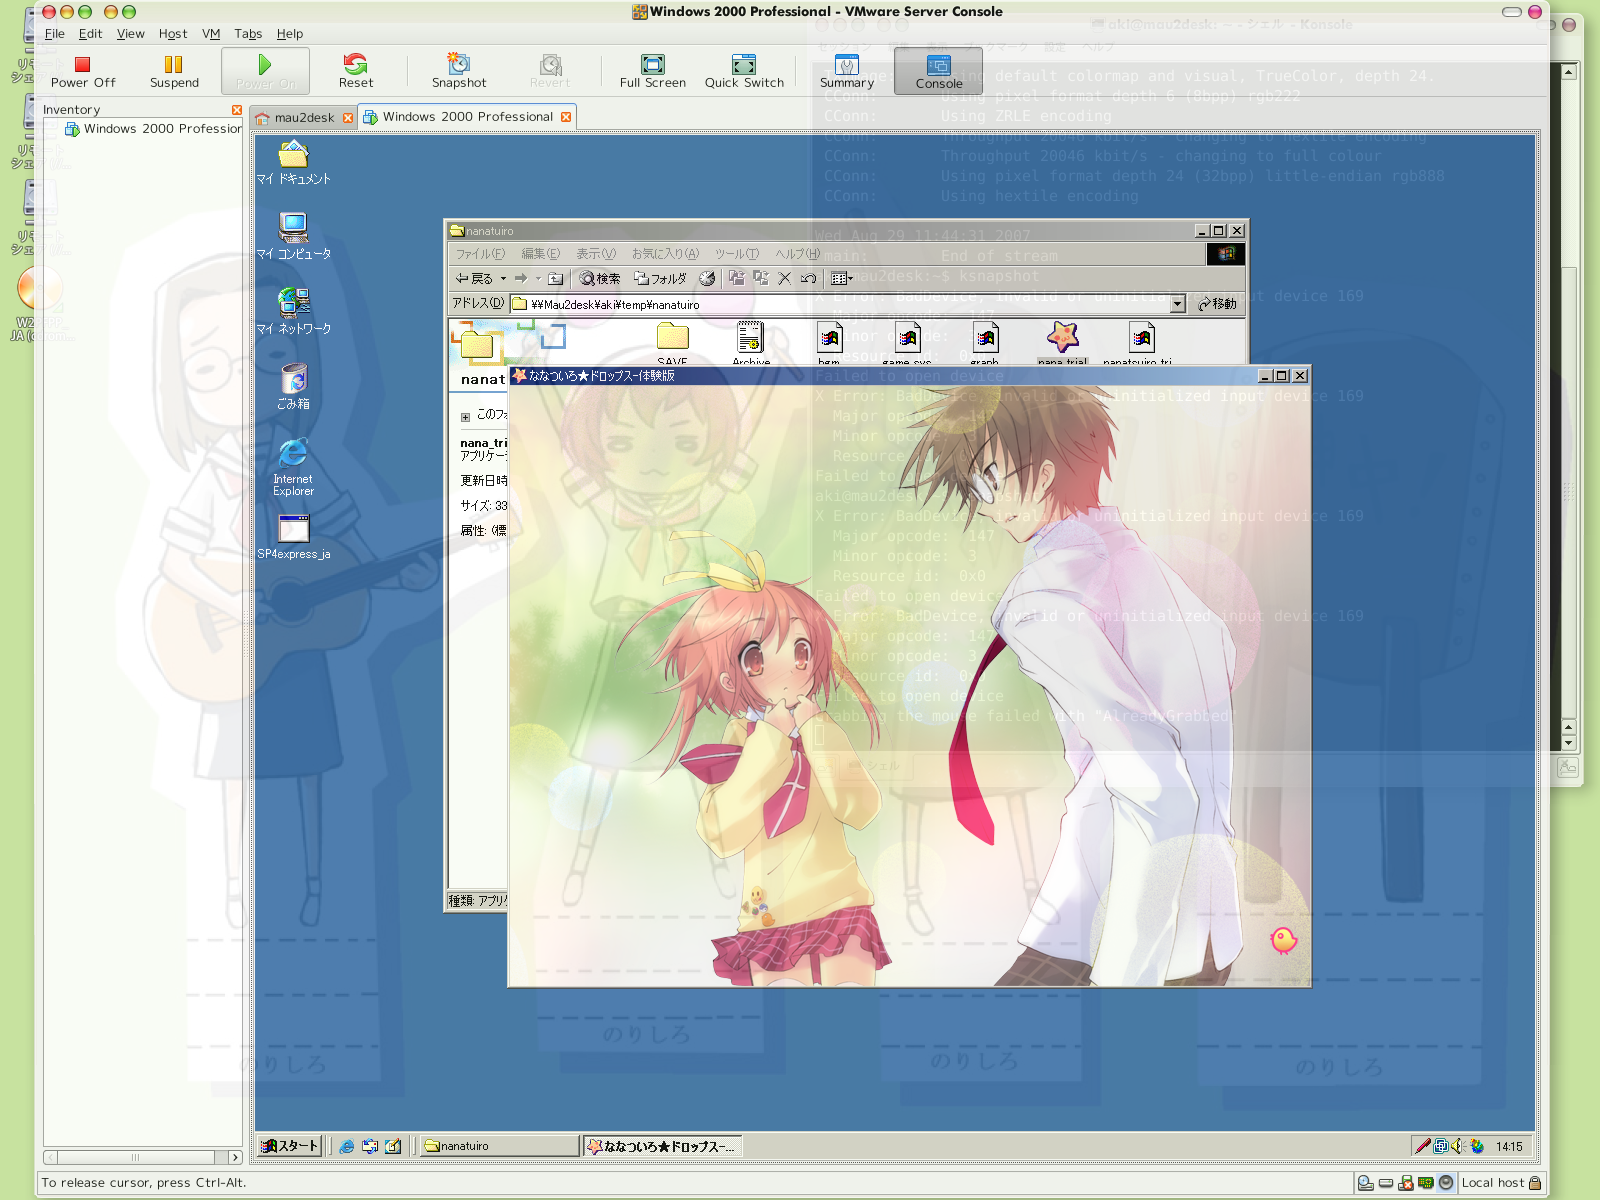Close the Windows 2000 Professional tab

pyautogui.click(x=566, y=117)
